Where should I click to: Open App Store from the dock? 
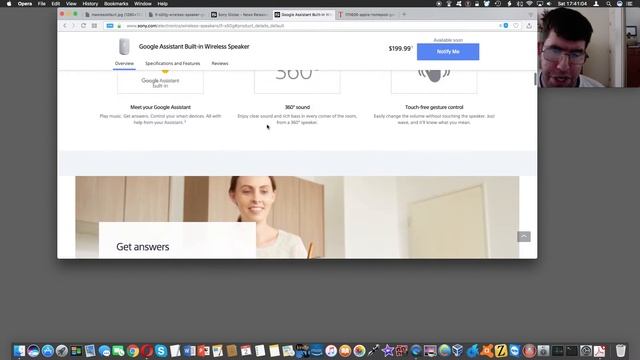pyautogui.click(x=48, y=351)
